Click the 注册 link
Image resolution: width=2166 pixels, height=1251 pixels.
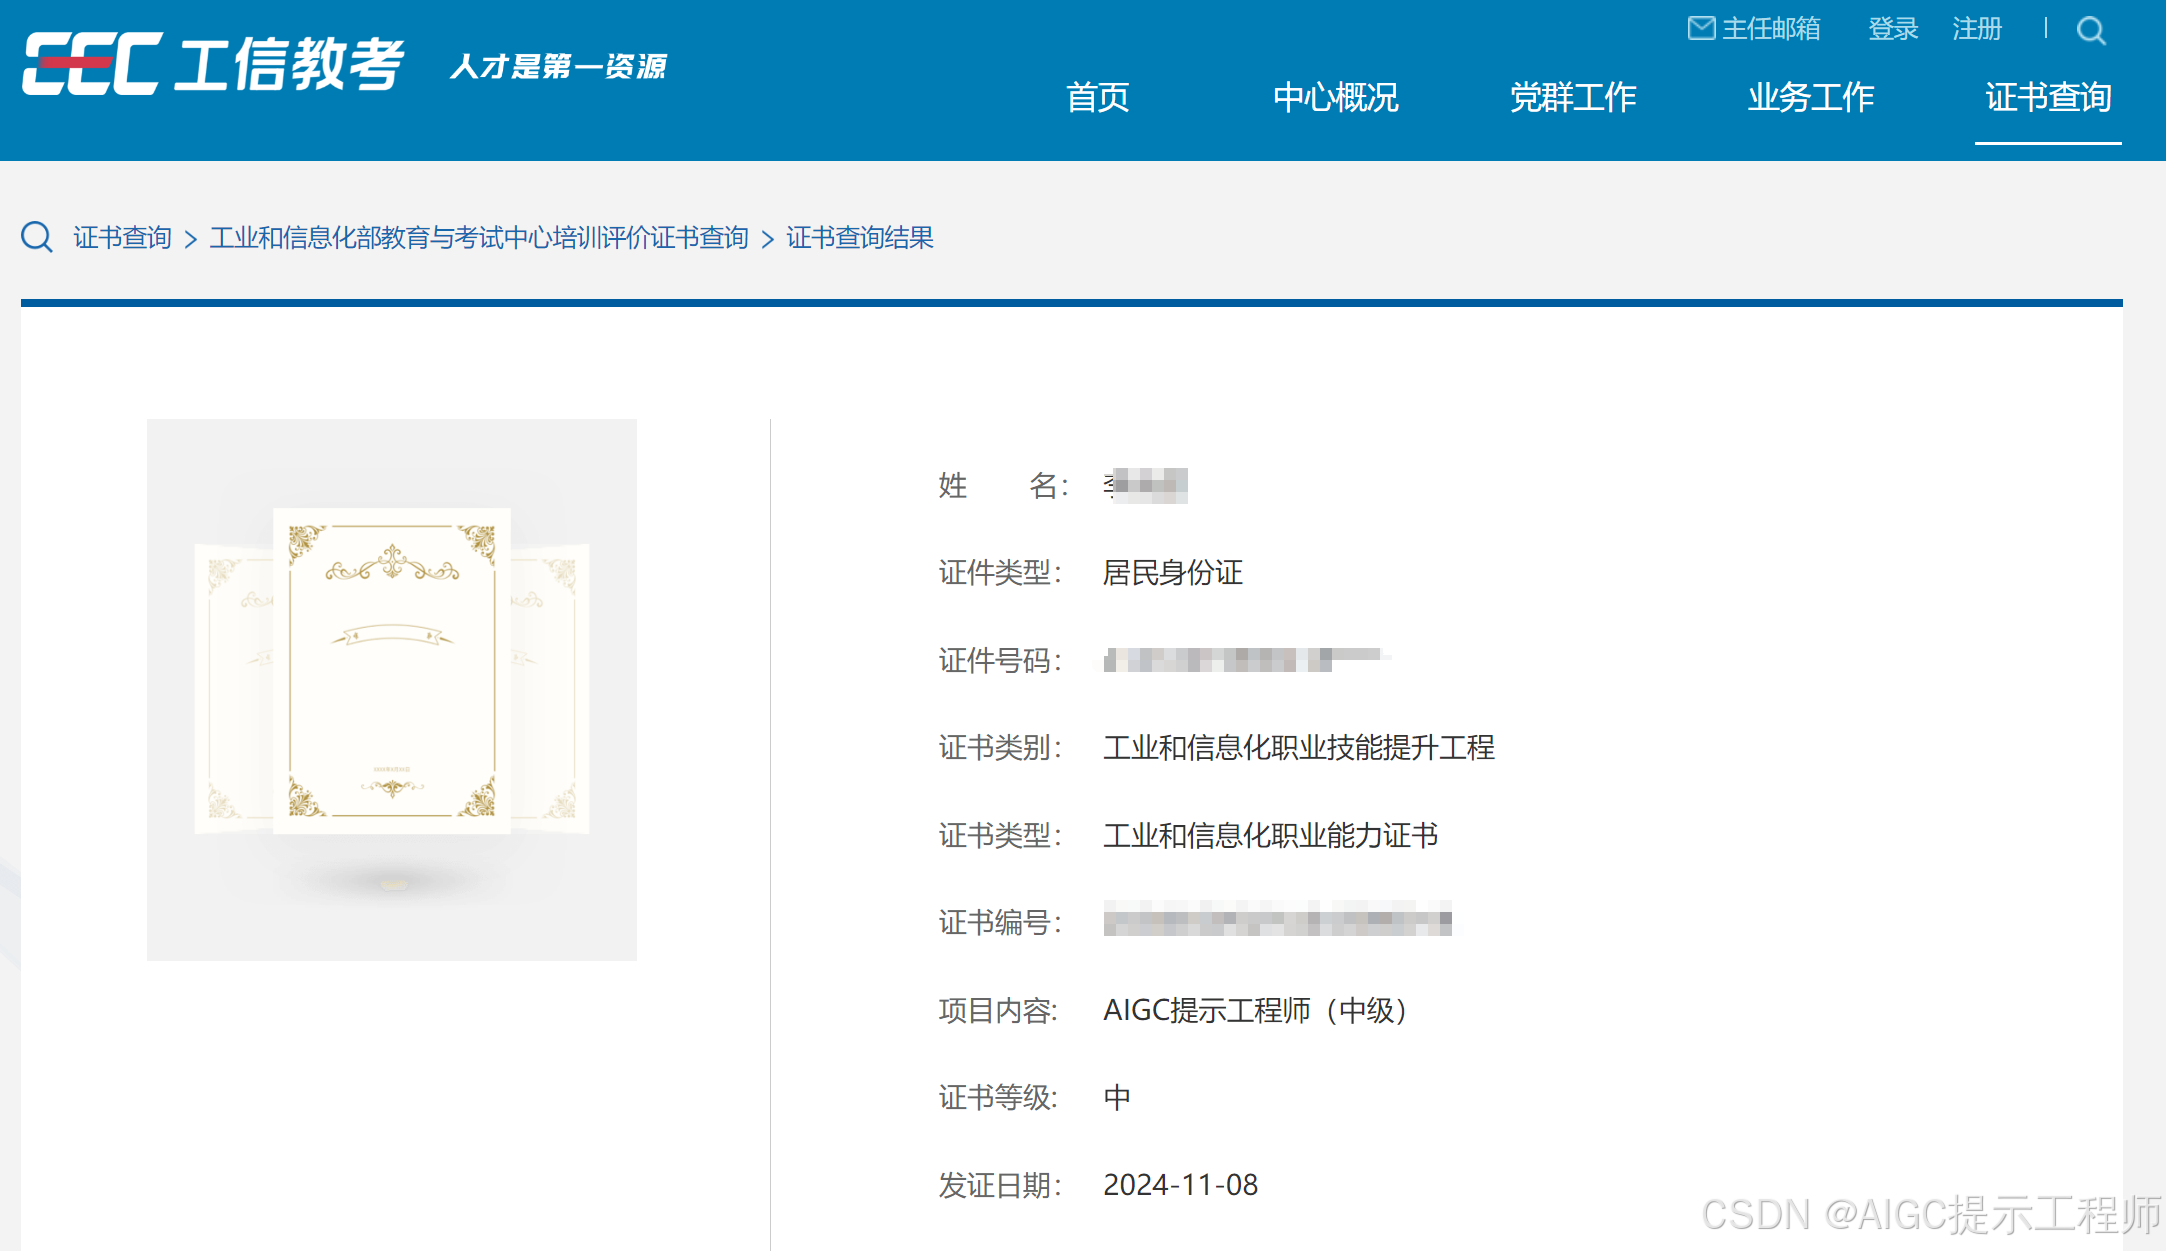point(1976,30)
